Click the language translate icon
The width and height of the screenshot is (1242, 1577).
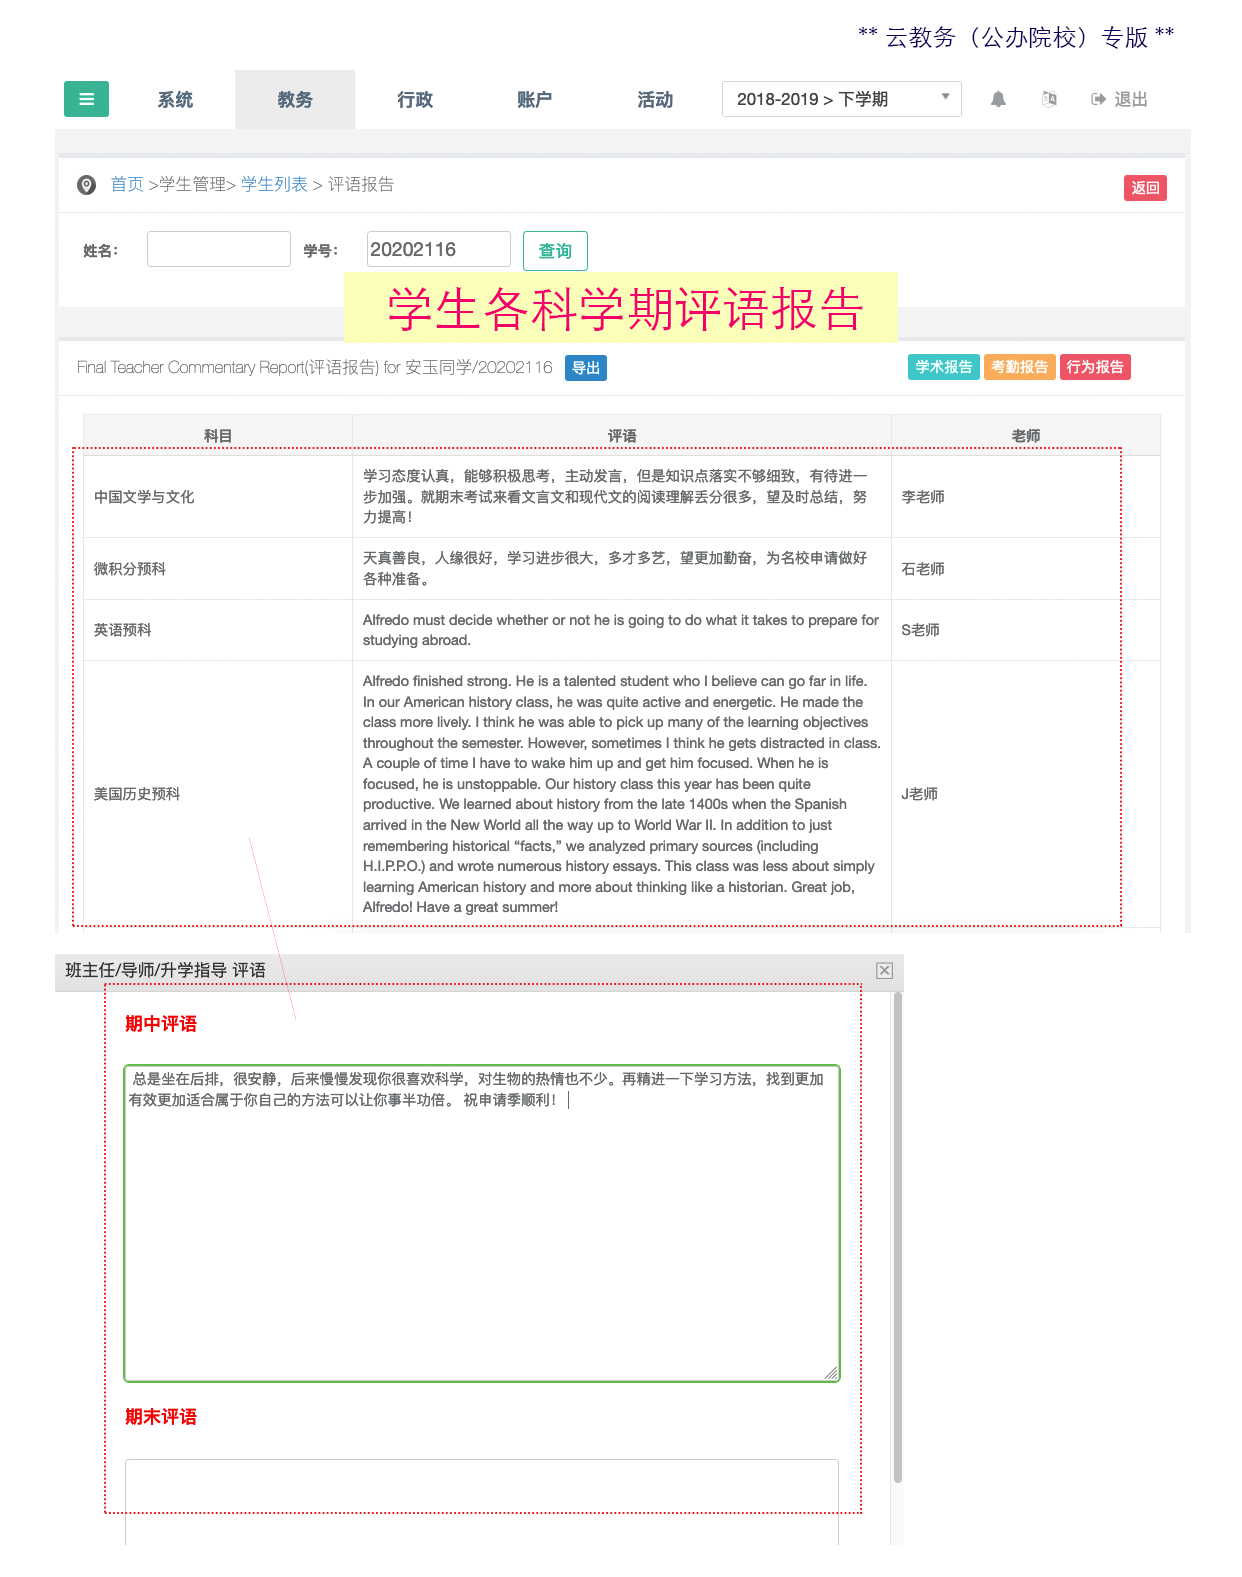1049,99
